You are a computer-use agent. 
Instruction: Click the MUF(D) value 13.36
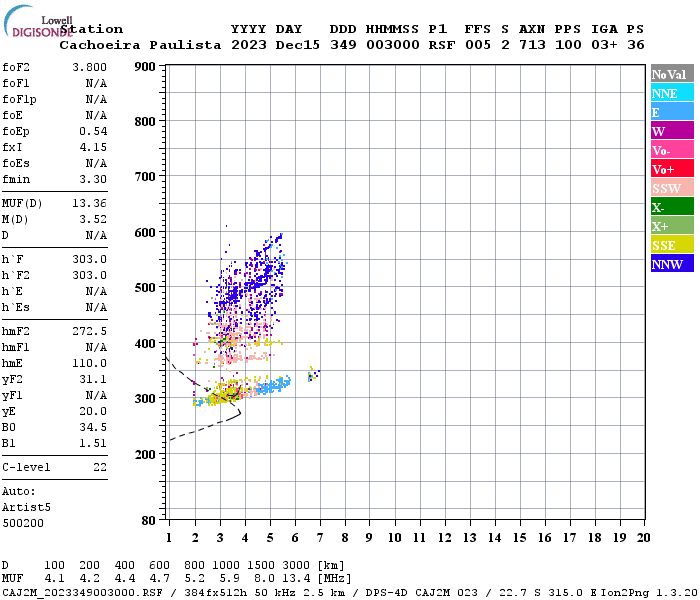point(90,204)
